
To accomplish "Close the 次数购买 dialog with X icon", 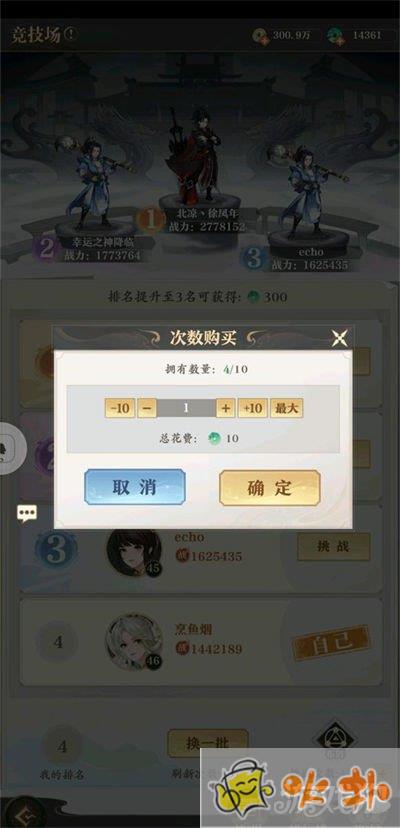I will coord(339,337).
